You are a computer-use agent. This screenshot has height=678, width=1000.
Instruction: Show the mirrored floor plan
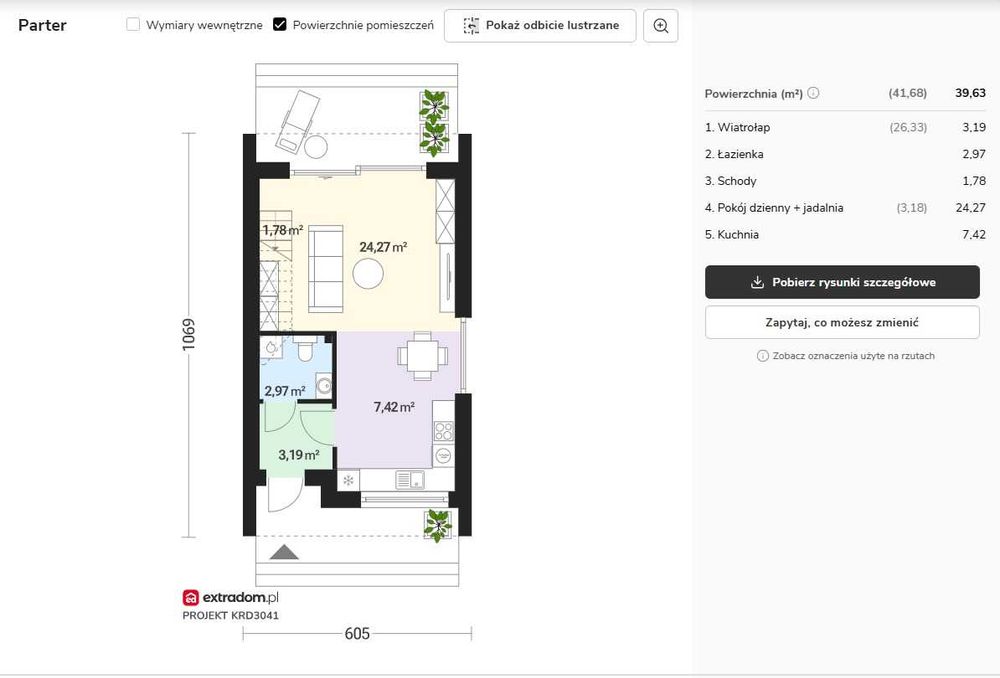click(540, 26)
